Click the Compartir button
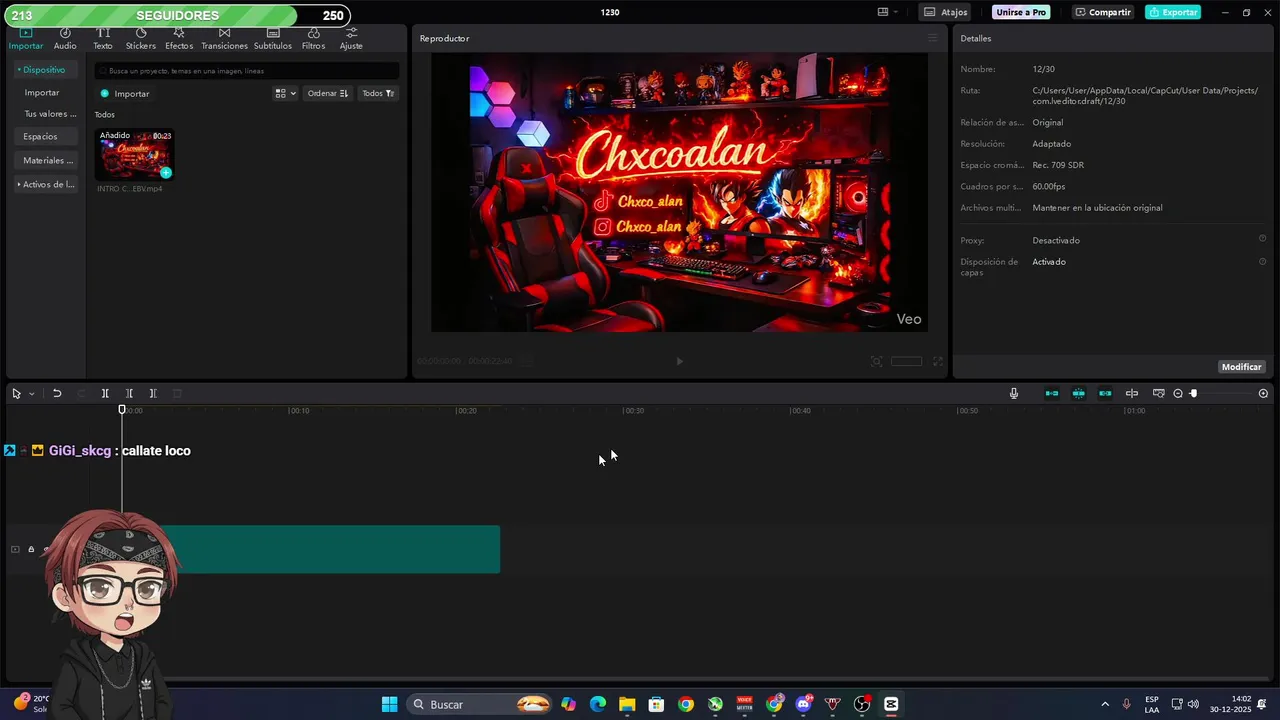 [x=1103, y=12]
